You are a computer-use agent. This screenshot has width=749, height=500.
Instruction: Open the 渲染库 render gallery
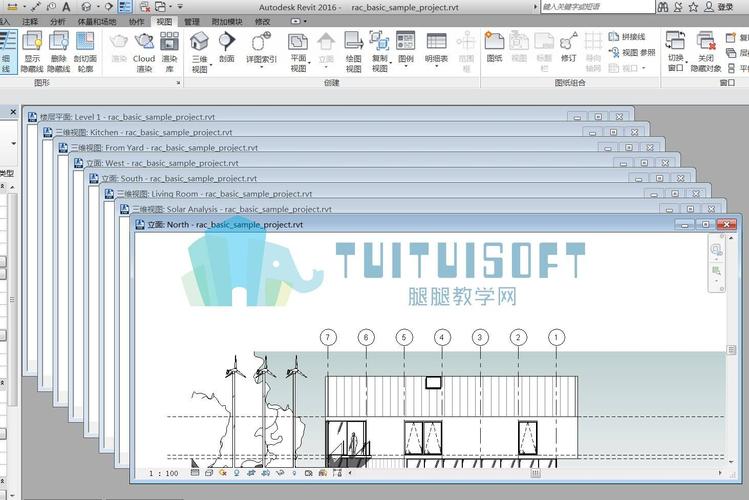[x=169, y=52]
